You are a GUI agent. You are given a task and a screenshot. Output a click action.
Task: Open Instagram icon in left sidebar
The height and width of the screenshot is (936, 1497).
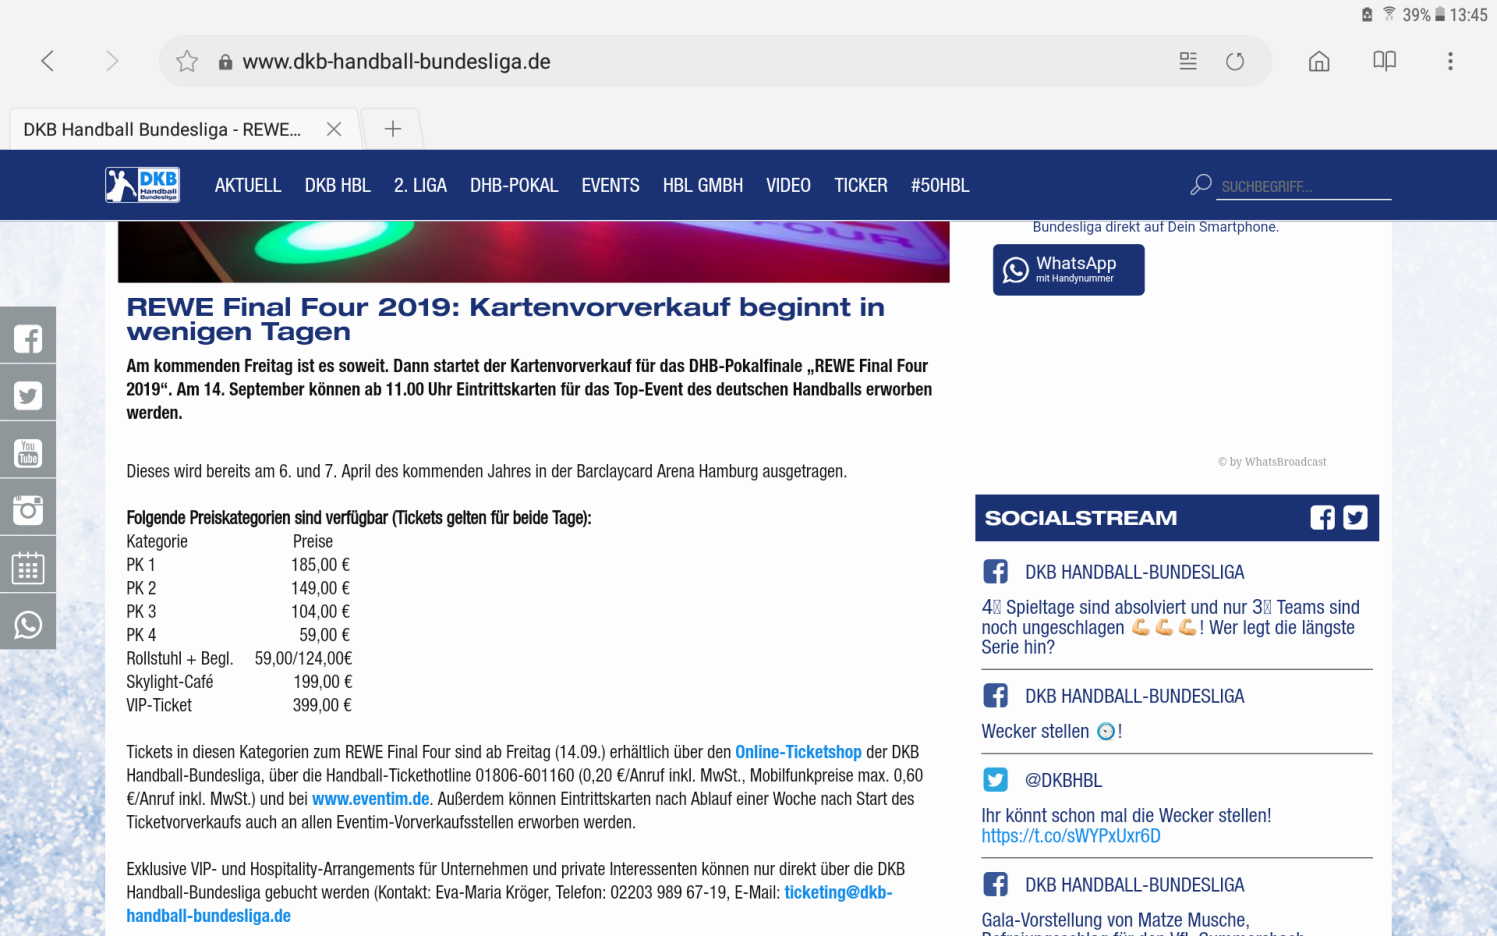(x=28, y=510)
